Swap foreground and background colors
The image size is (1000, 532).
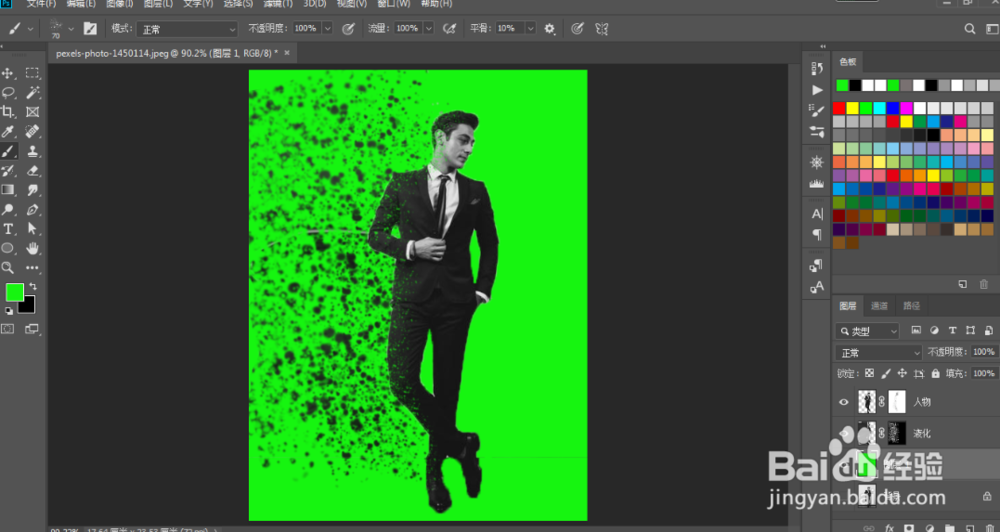coord(33,287)
